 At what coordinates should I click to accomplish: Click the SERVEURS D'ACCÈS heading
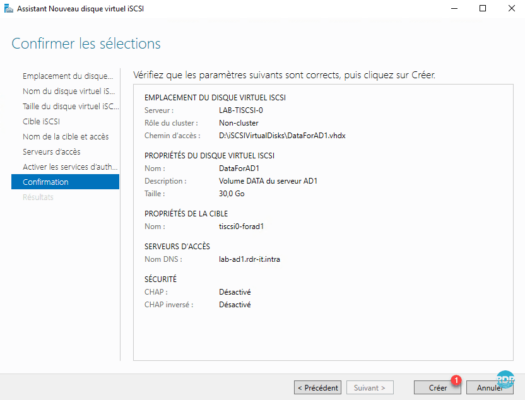coord(177,246)
